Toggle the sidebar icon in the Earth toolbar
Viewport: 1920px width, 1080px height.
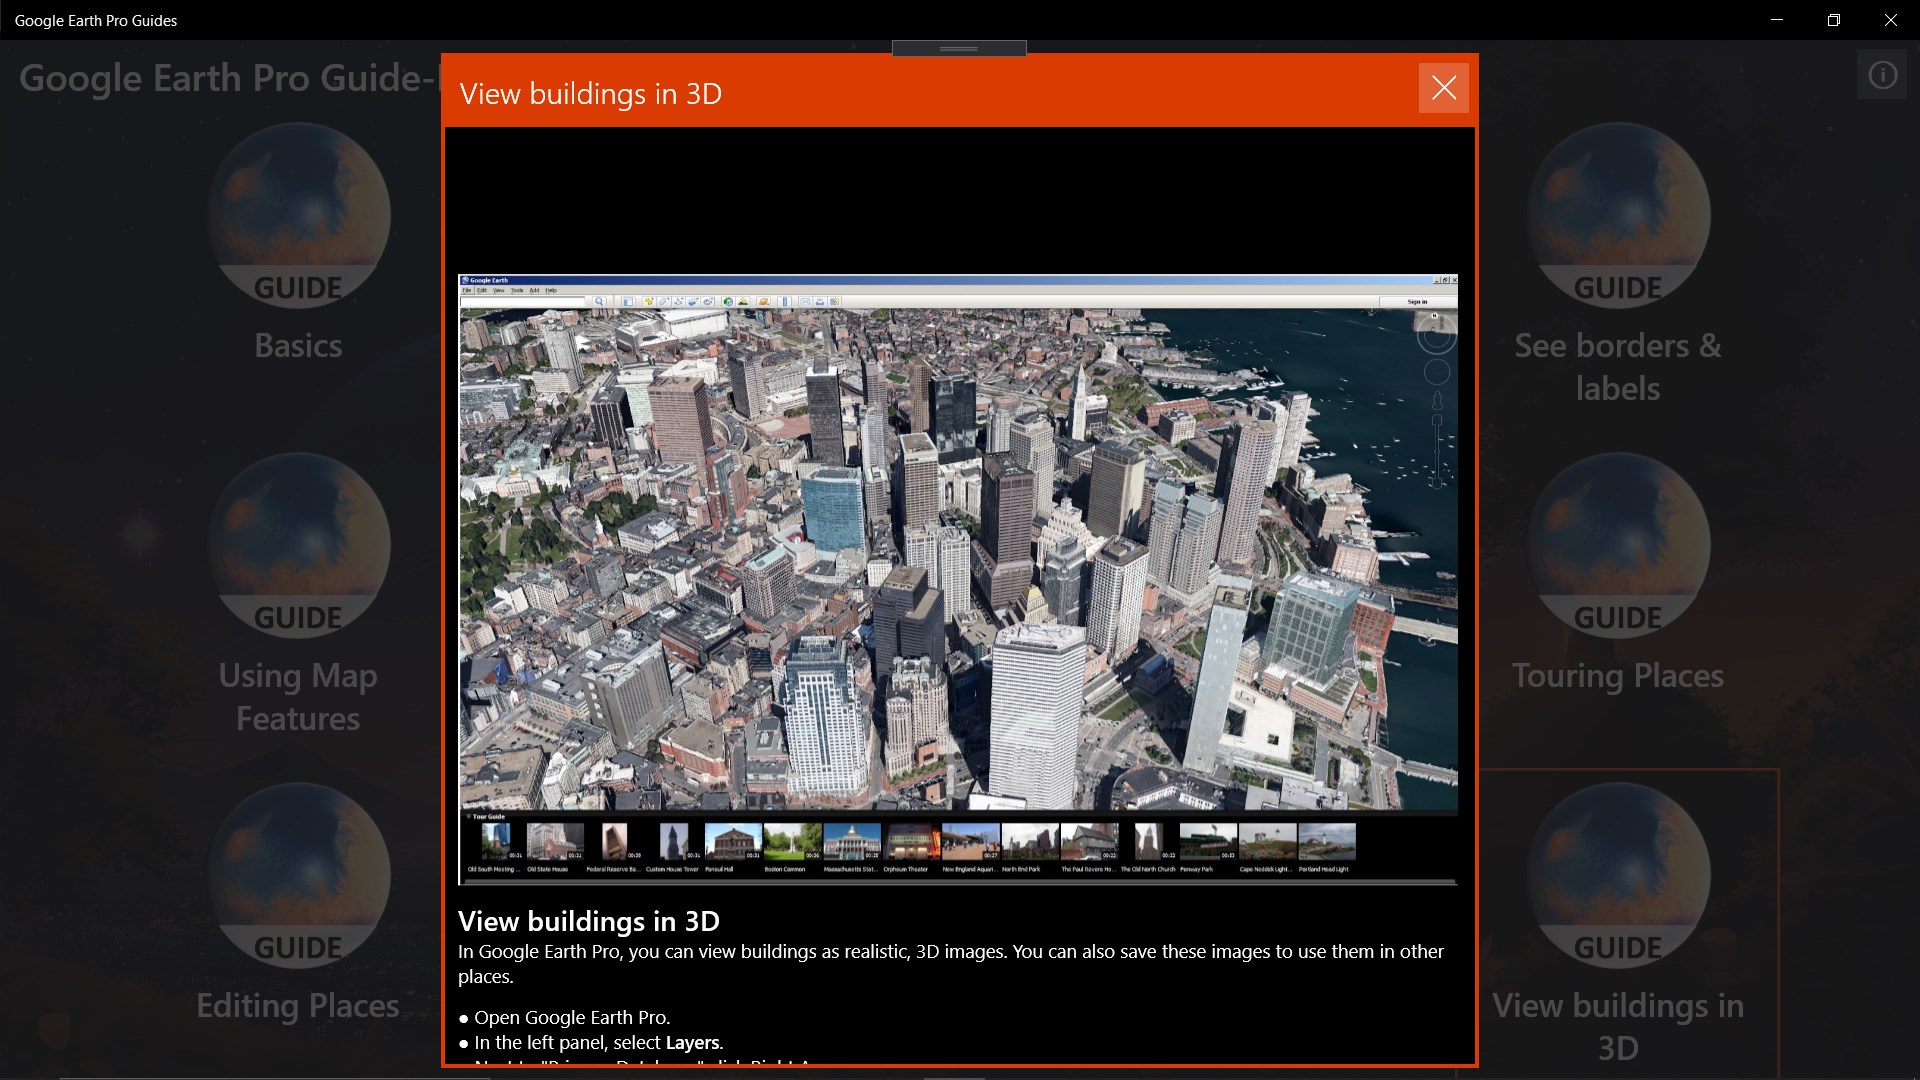[x=628, y=301]
